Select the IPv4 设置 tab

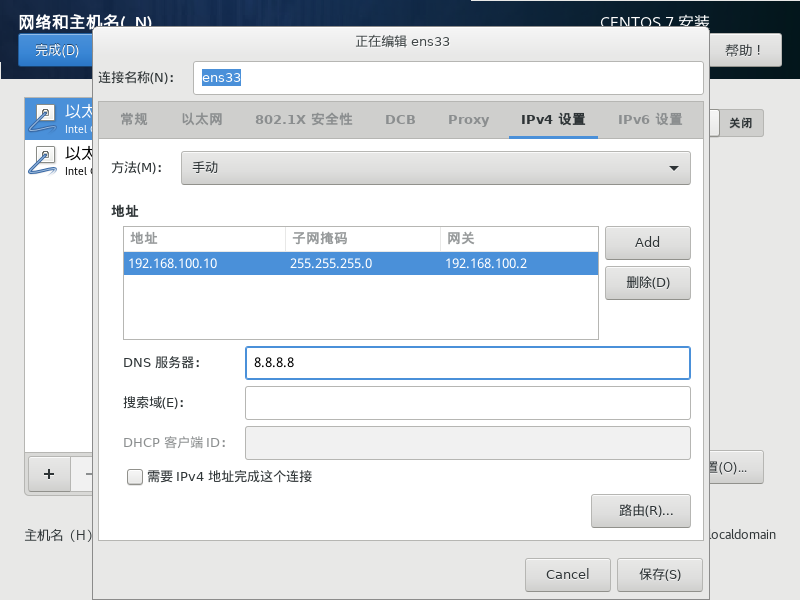tap(553, 119)
